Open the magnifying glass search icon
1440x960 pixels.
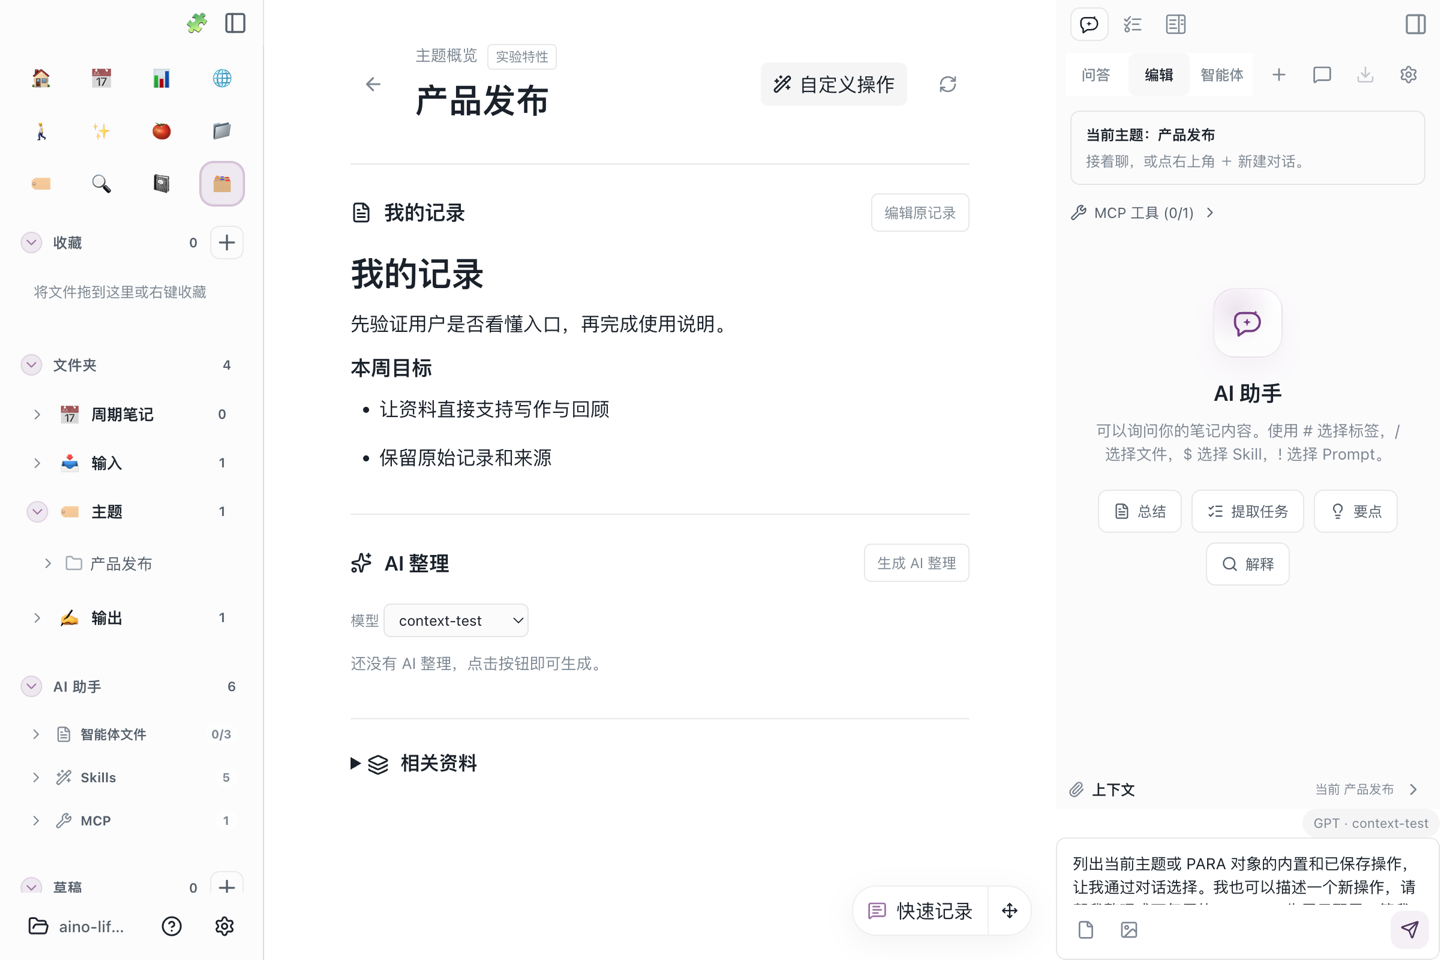[x=101, y=184]
